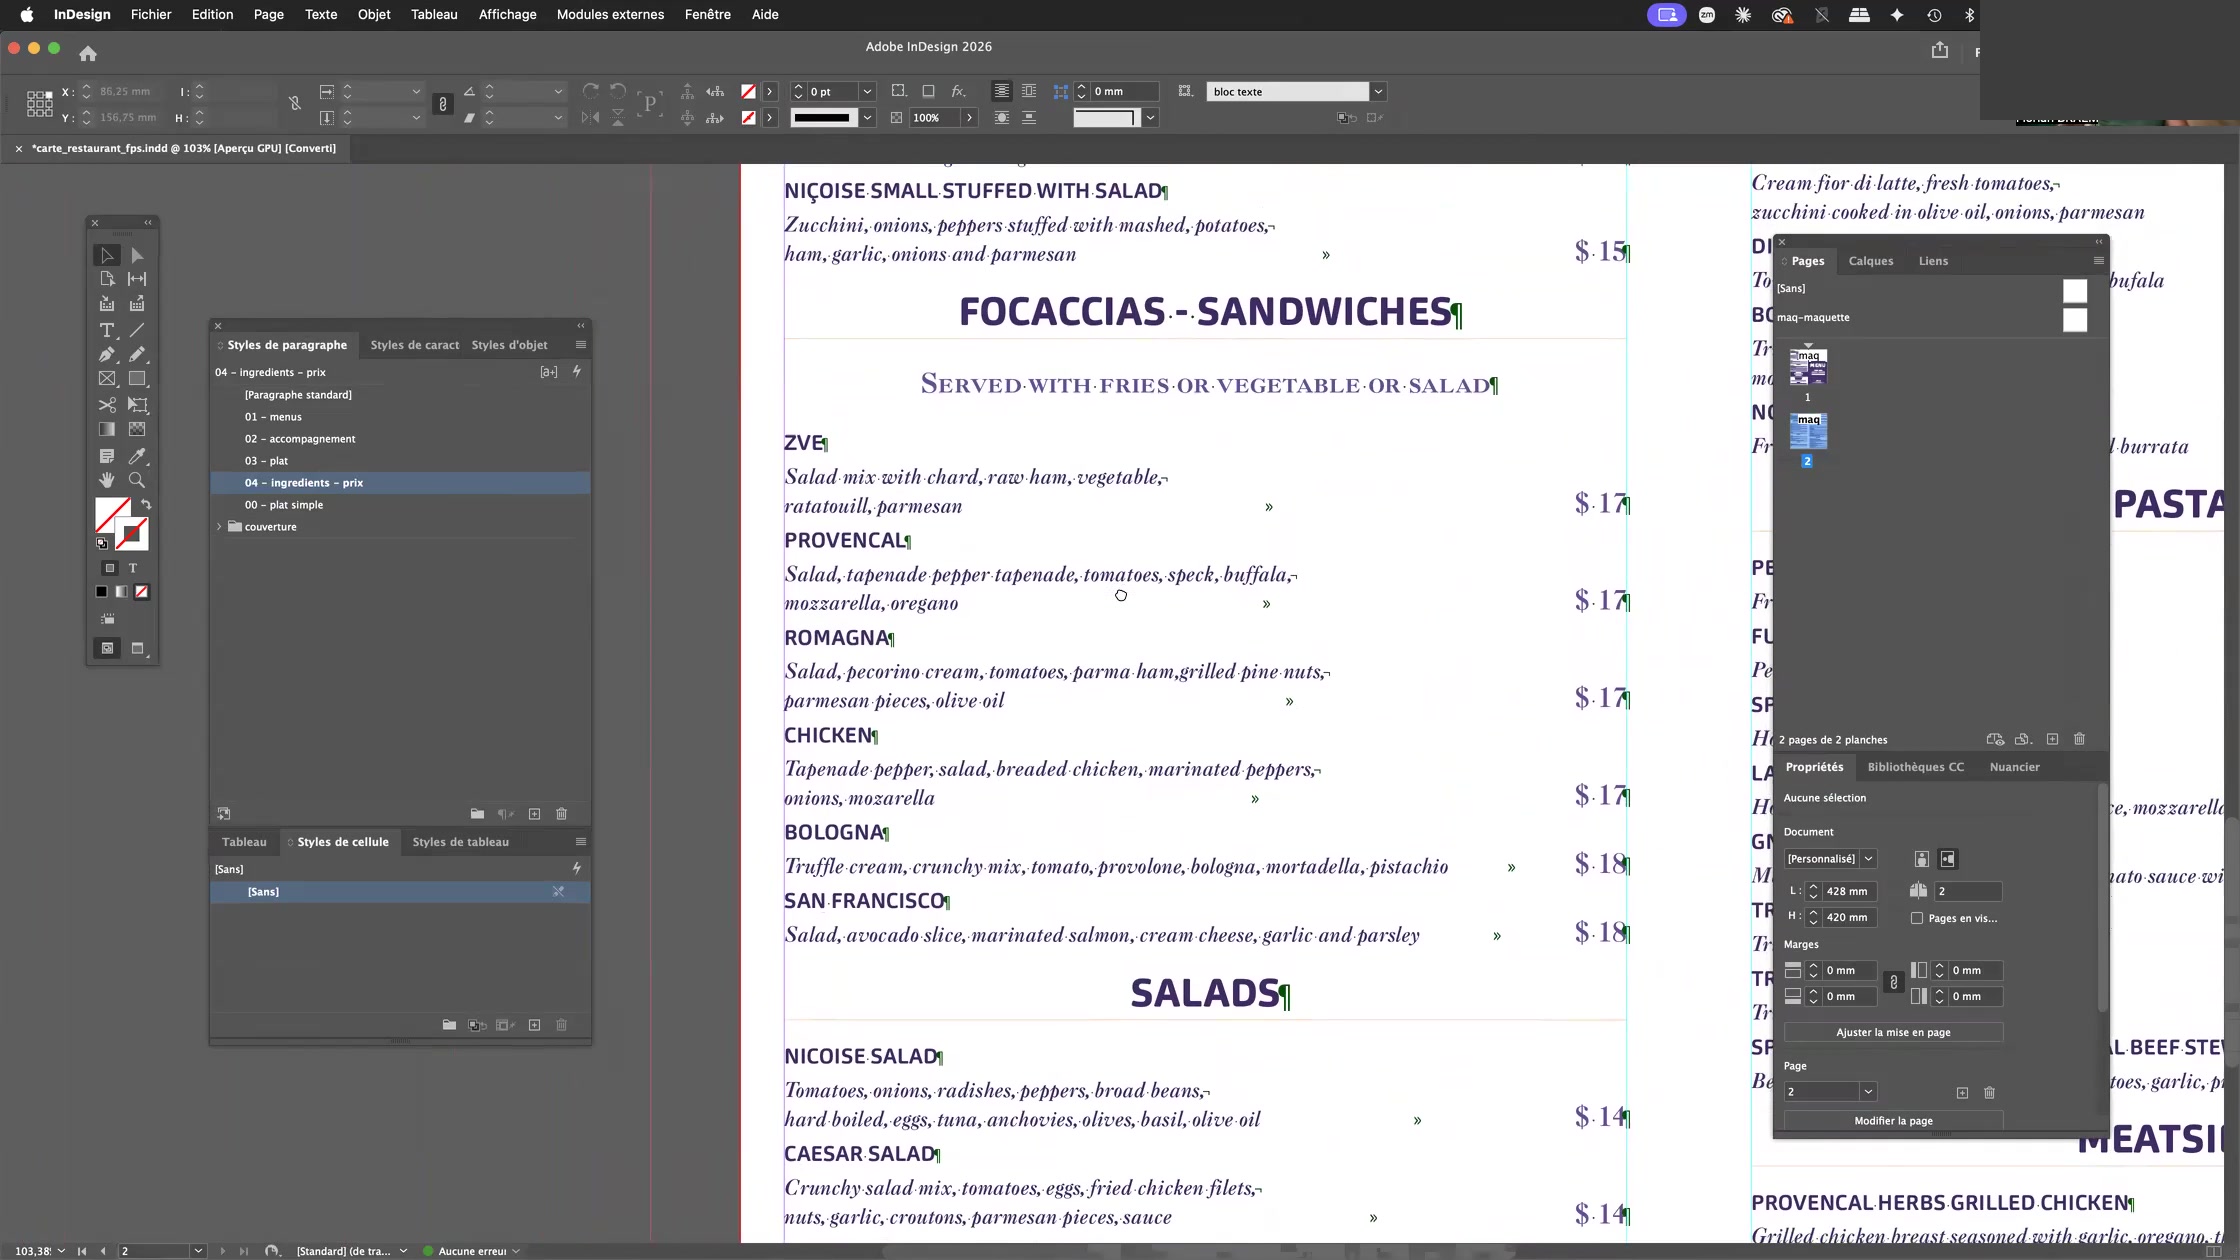Set landscape orientation in Properties

tap(1948, 859)
